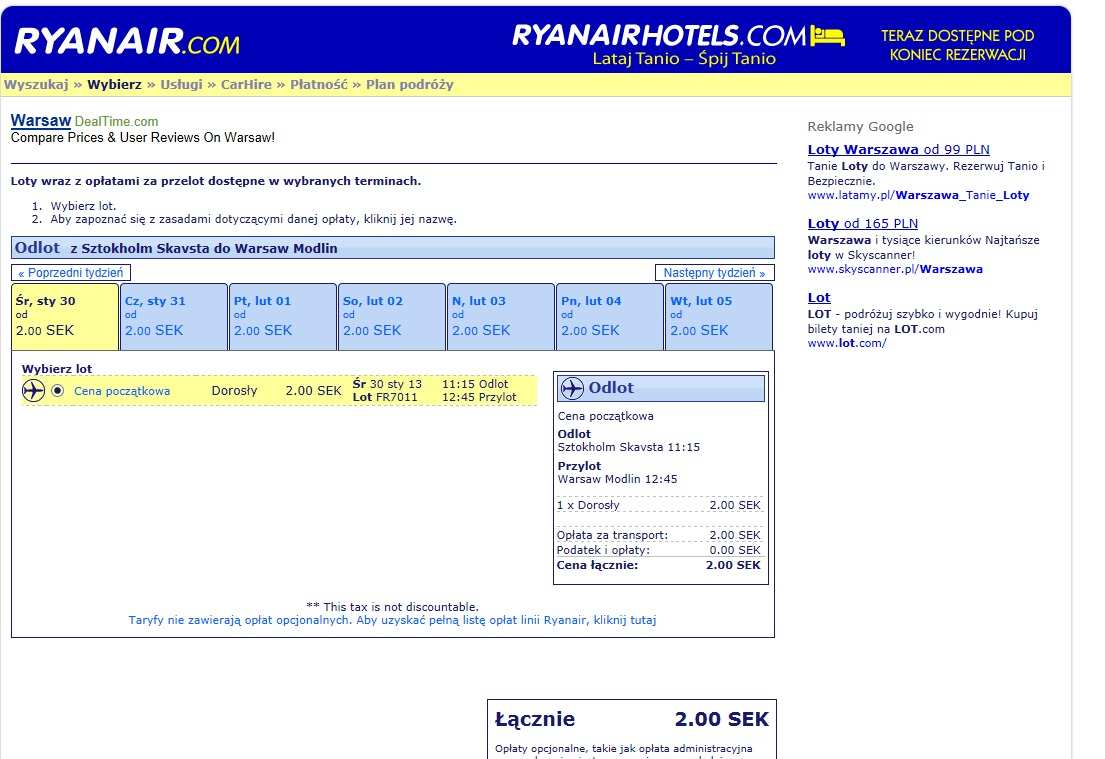Go to Usługi step in breadcrumb

click(181, 85)
